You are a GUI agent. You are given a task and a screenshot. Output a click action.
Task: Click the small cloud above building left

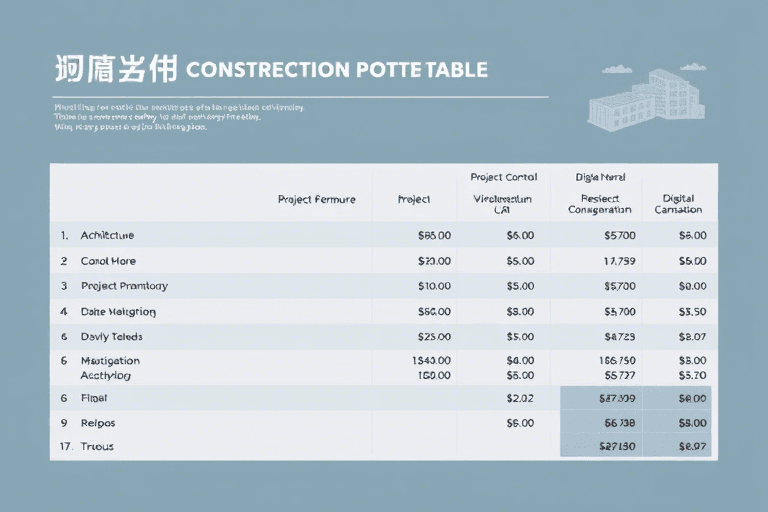617,69
